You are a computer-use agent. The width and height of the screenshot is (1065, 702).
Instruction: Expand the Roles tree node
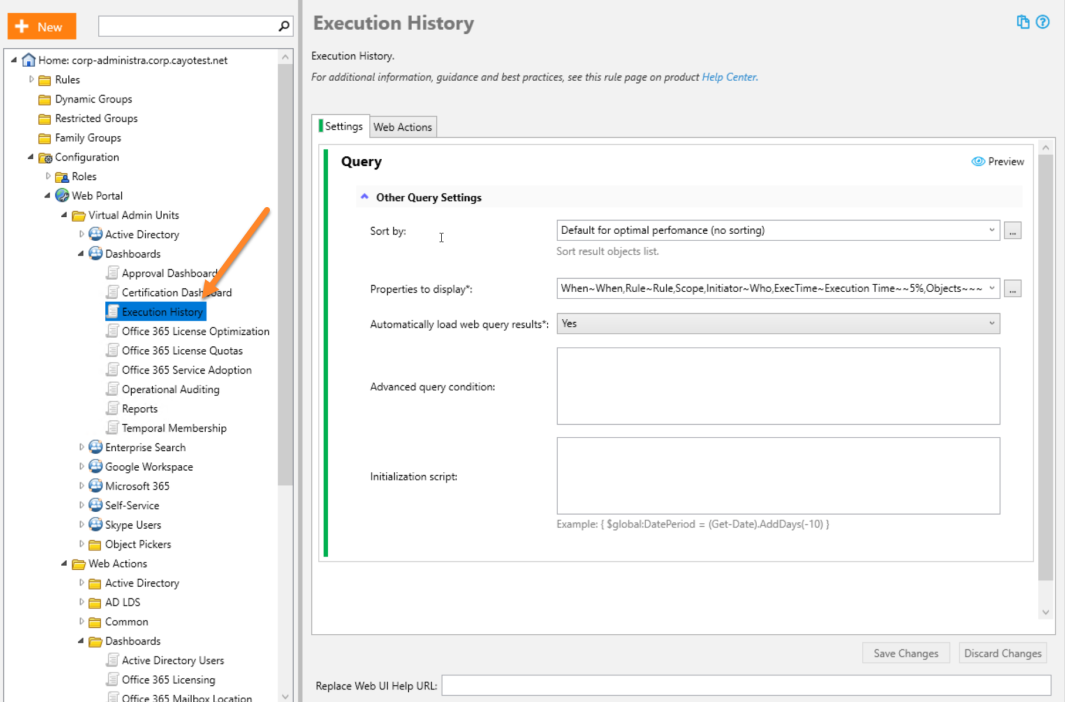48,176
